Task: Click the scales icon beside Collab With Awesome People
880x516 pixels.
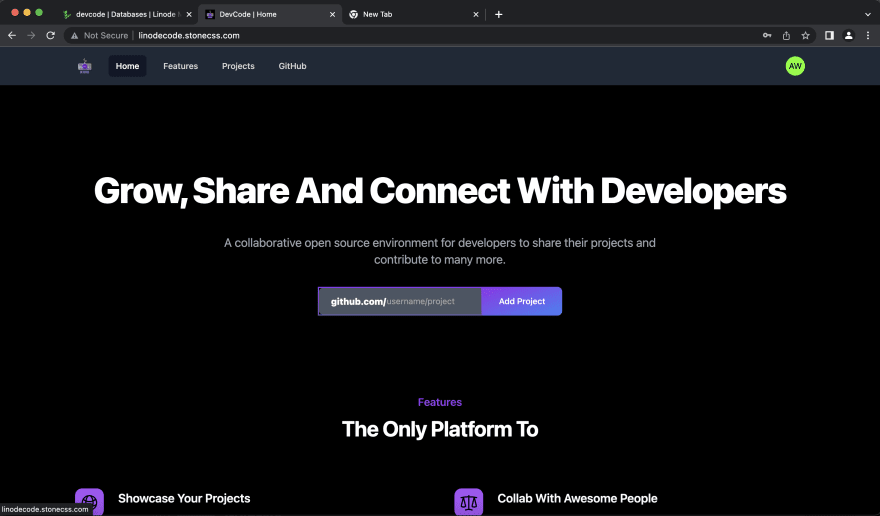Action: pyautogui.click(x=469, y=501)
